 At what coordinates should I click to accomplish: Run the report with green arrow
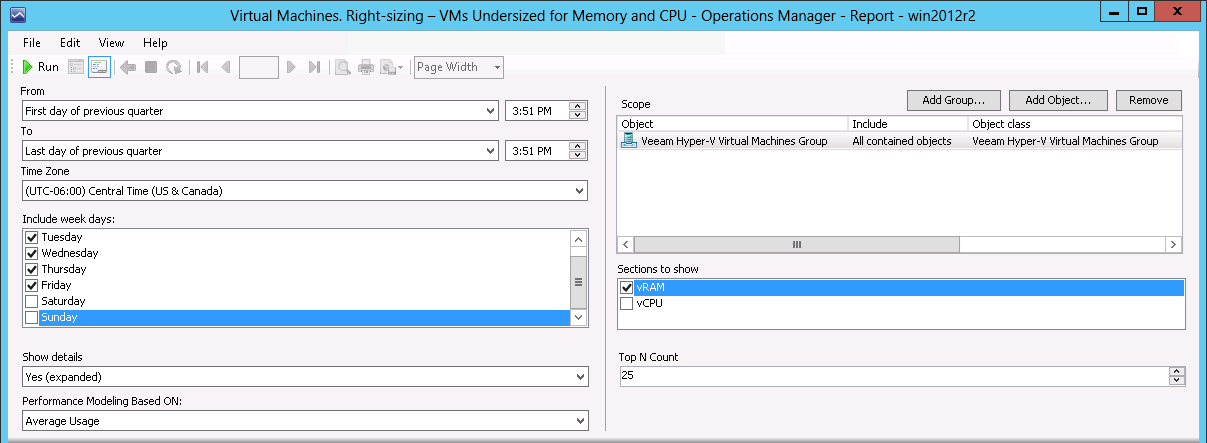(40, 67)
